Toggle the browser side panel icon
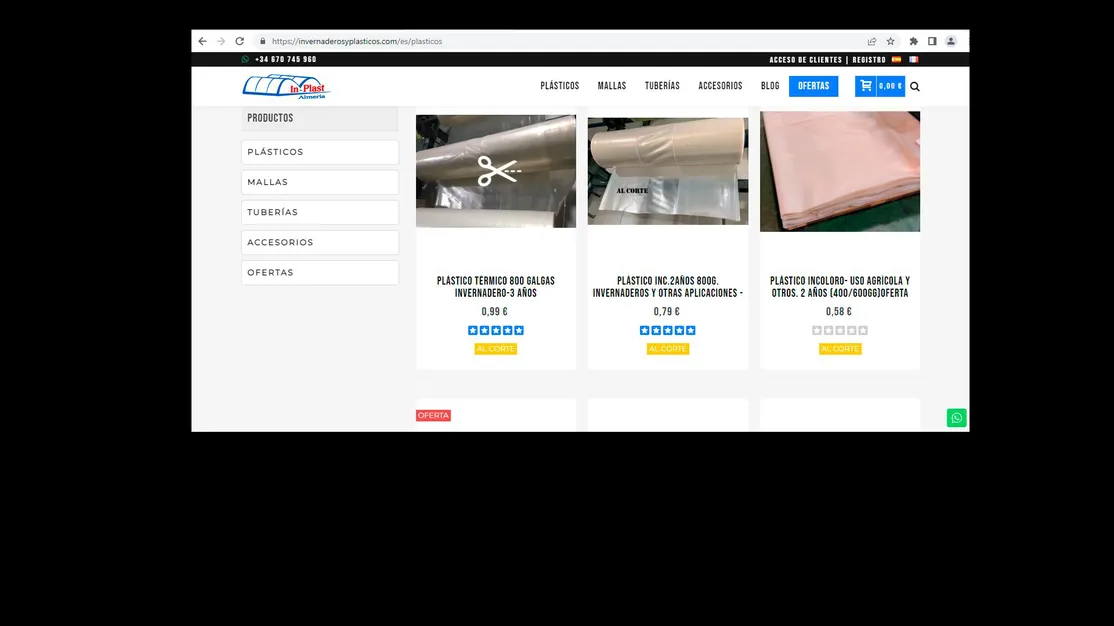The height and width of the screenshot is (626, 1114). pos(932,41)
